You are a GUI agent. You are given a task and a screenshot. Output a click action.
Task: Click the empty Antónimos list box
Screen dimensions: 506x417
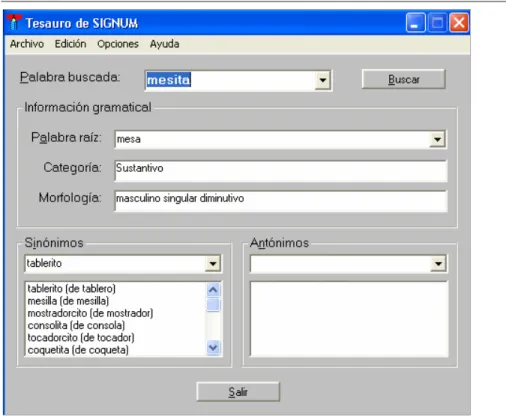click(349, 319)
